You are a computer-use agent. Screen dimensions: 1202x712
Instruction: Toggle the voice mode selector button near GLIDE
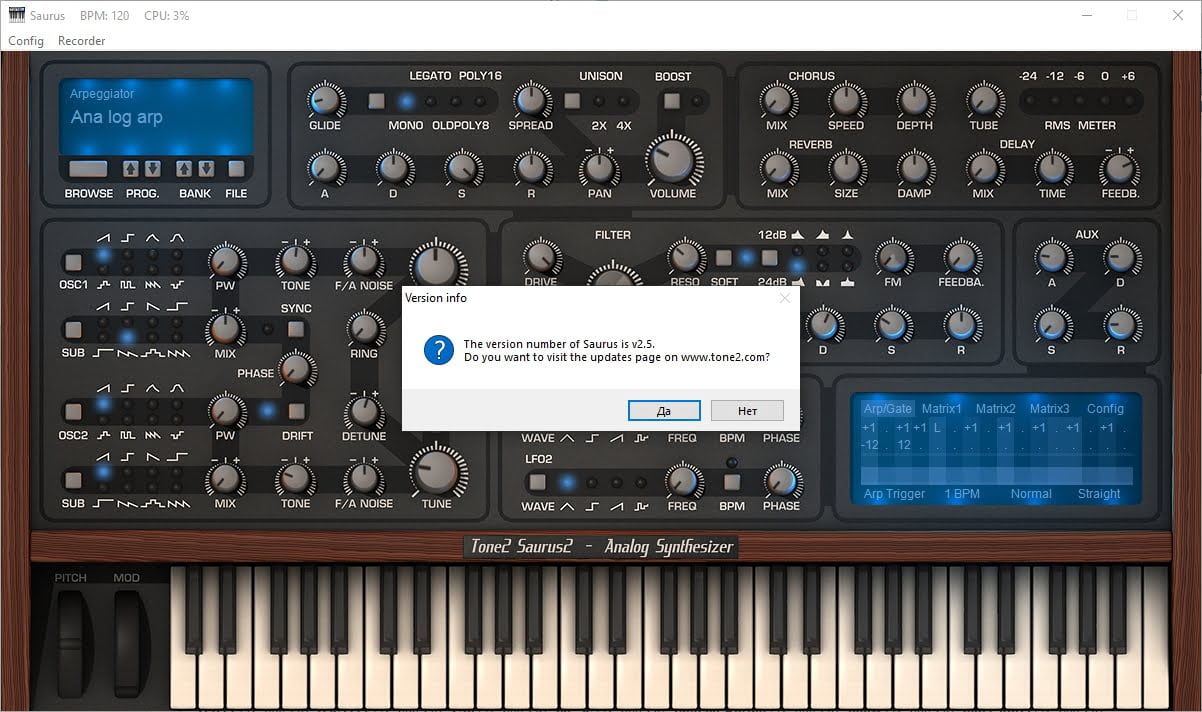[x=376, y=101]
